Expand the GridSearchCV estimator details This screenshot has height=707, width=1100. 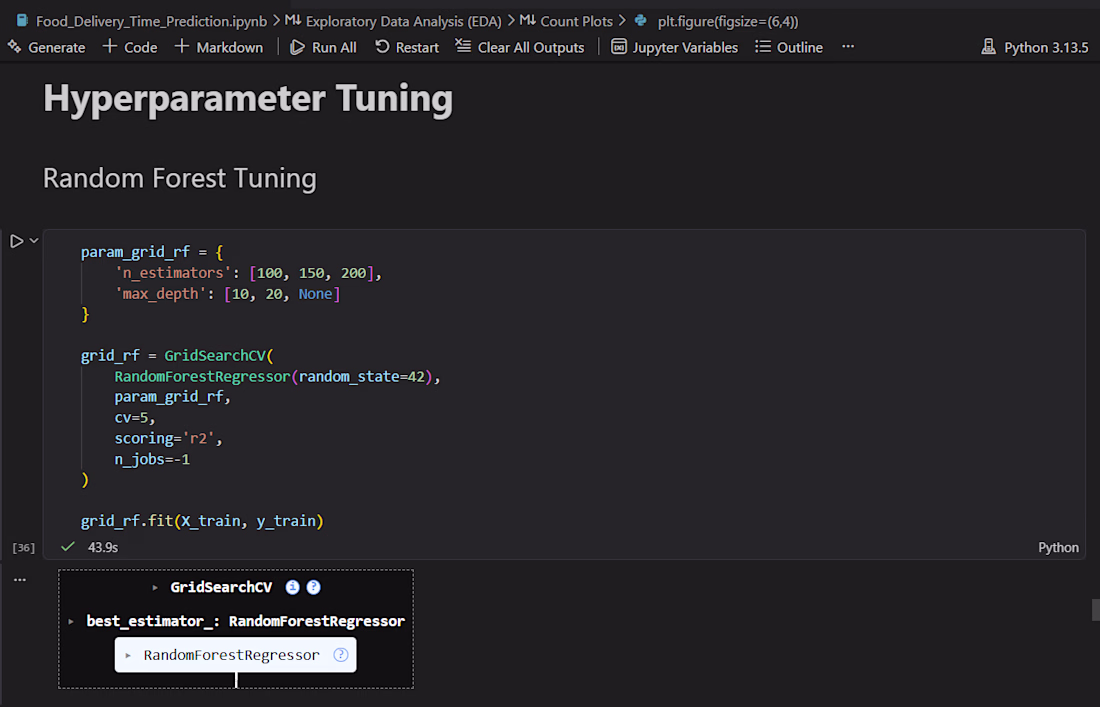[155, 588]
